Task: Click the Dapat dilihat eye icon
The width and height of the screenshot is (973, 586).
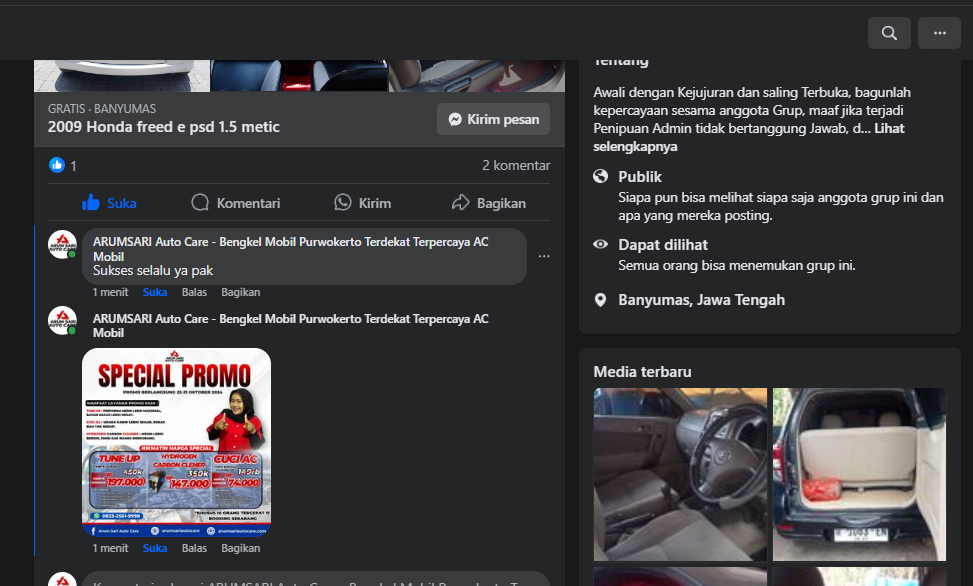Action: tap(601, 244)
